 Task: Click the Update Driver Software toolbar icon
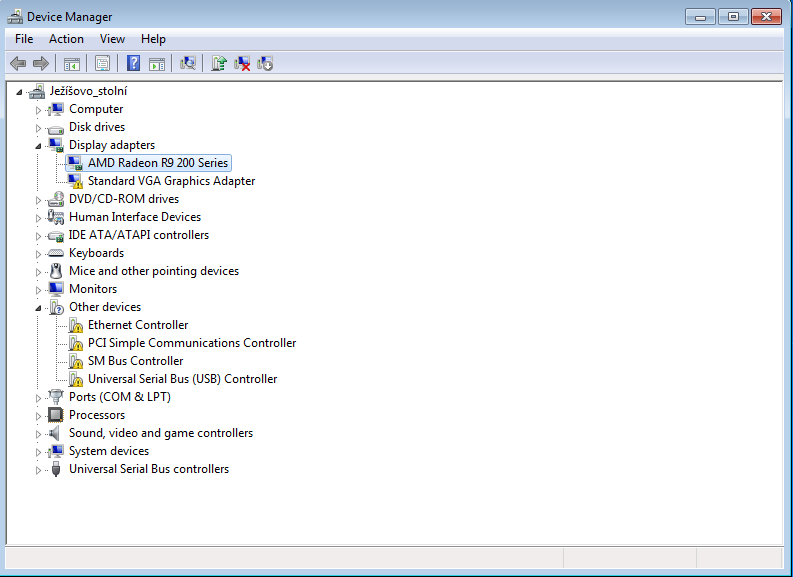pyautogui.click(x=218, y=63)
